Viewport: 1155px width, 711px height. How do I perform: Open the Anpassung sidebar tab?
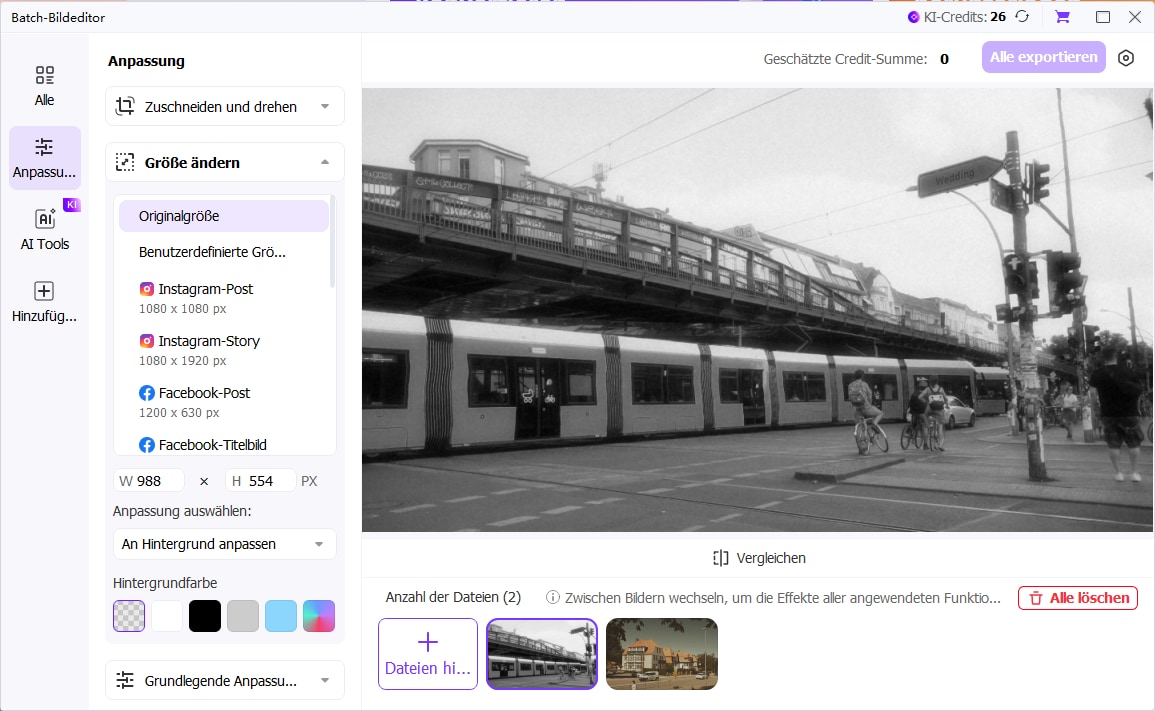(x=44, y=158)
